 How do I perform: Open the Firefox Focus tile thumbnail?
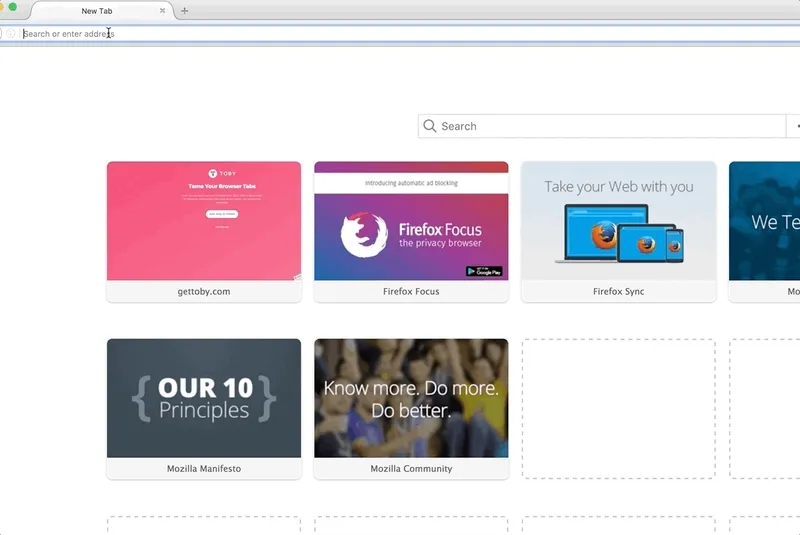(411, 221)
